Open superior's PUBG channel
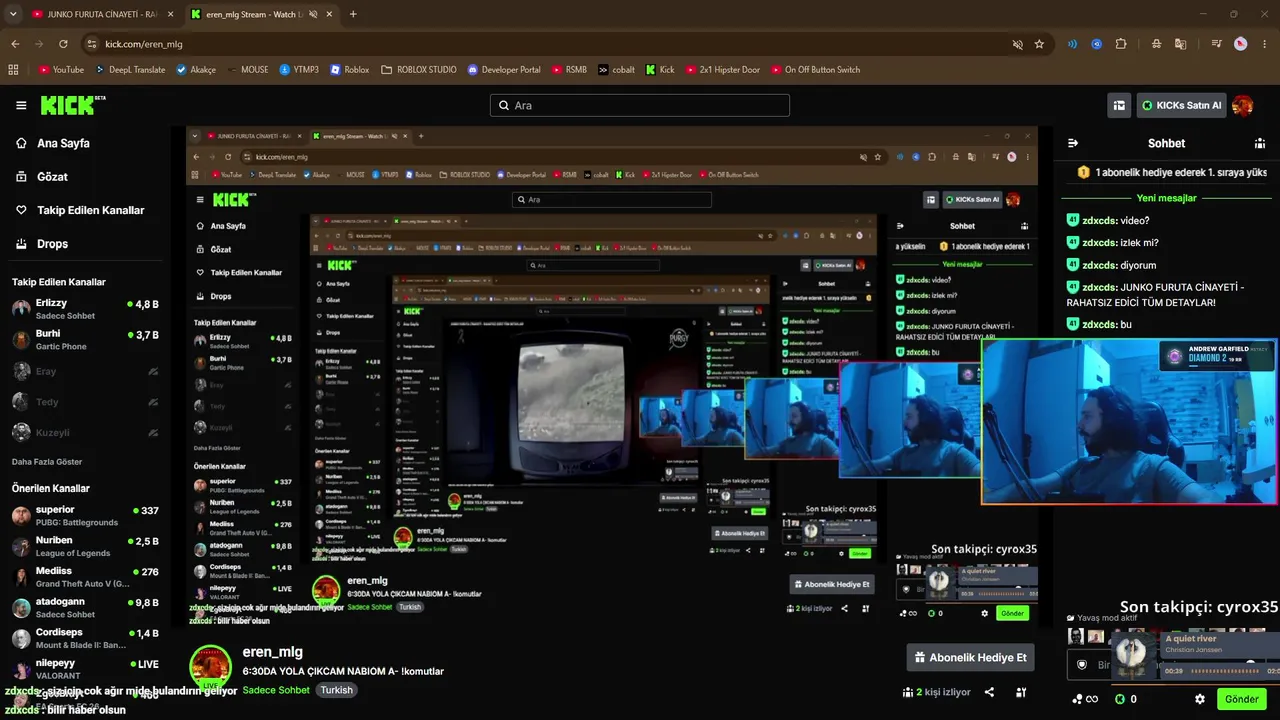The height and width of the screenshot is (720, 1280). [85, 516]
